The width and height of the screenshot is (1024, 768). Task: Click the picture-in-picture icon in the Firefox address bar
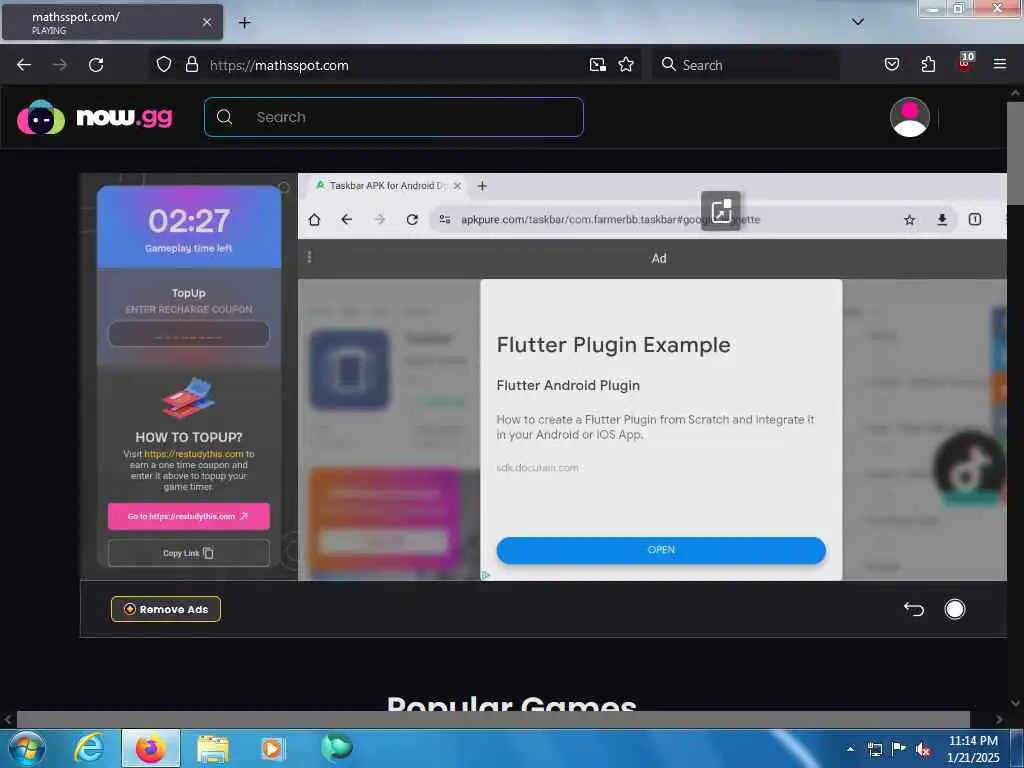click(x=598, y=65)
